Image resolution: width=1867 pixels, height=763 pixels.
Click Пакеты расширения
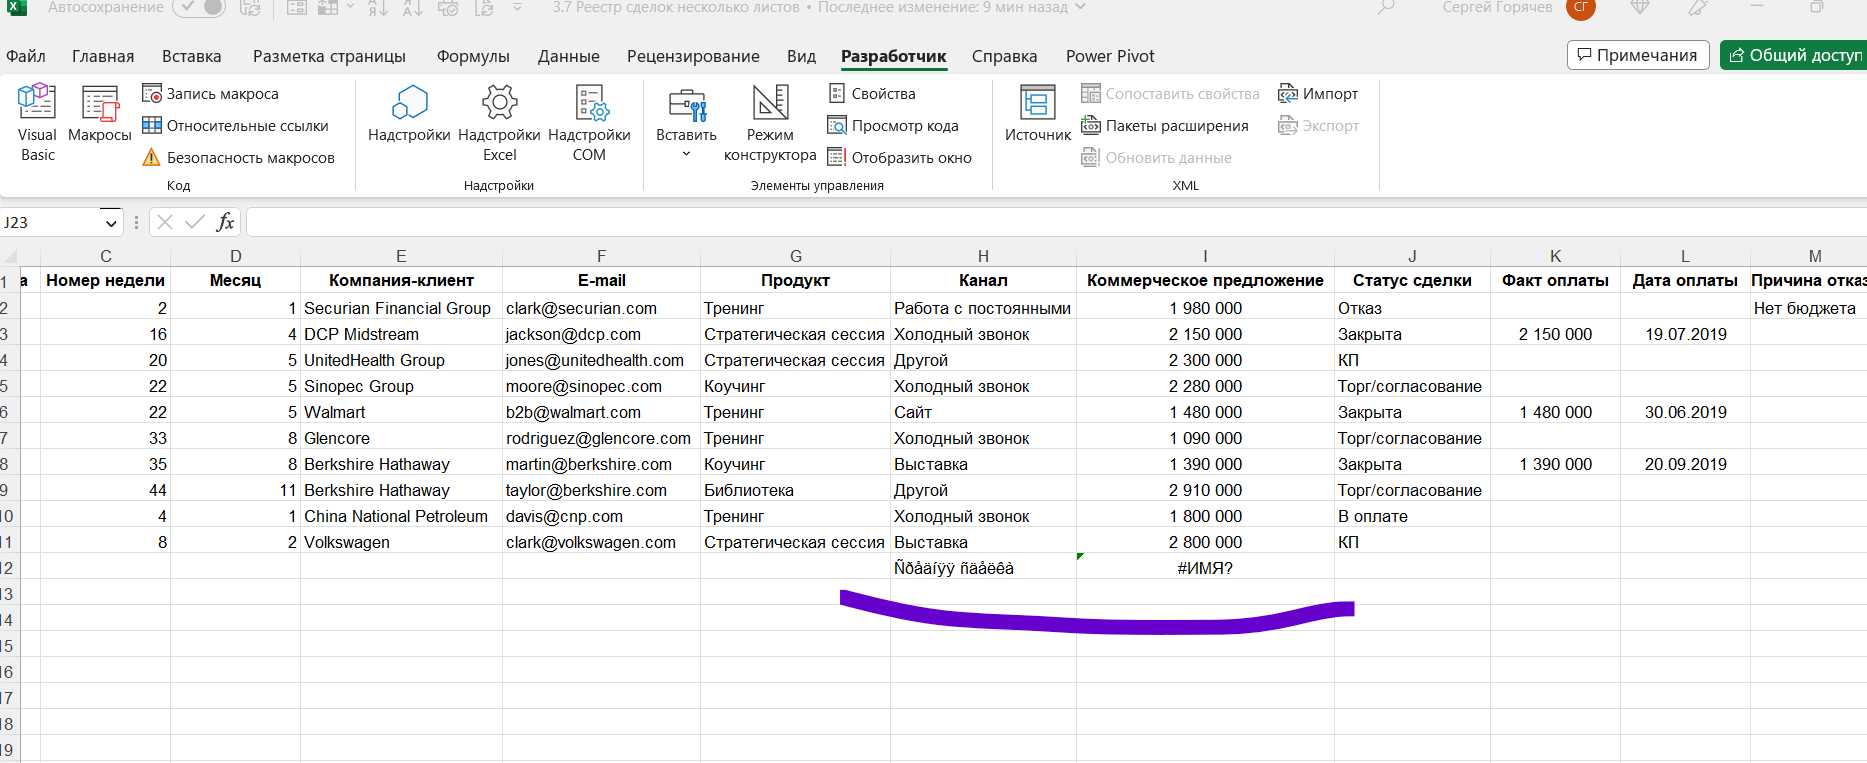(1165, 125)
